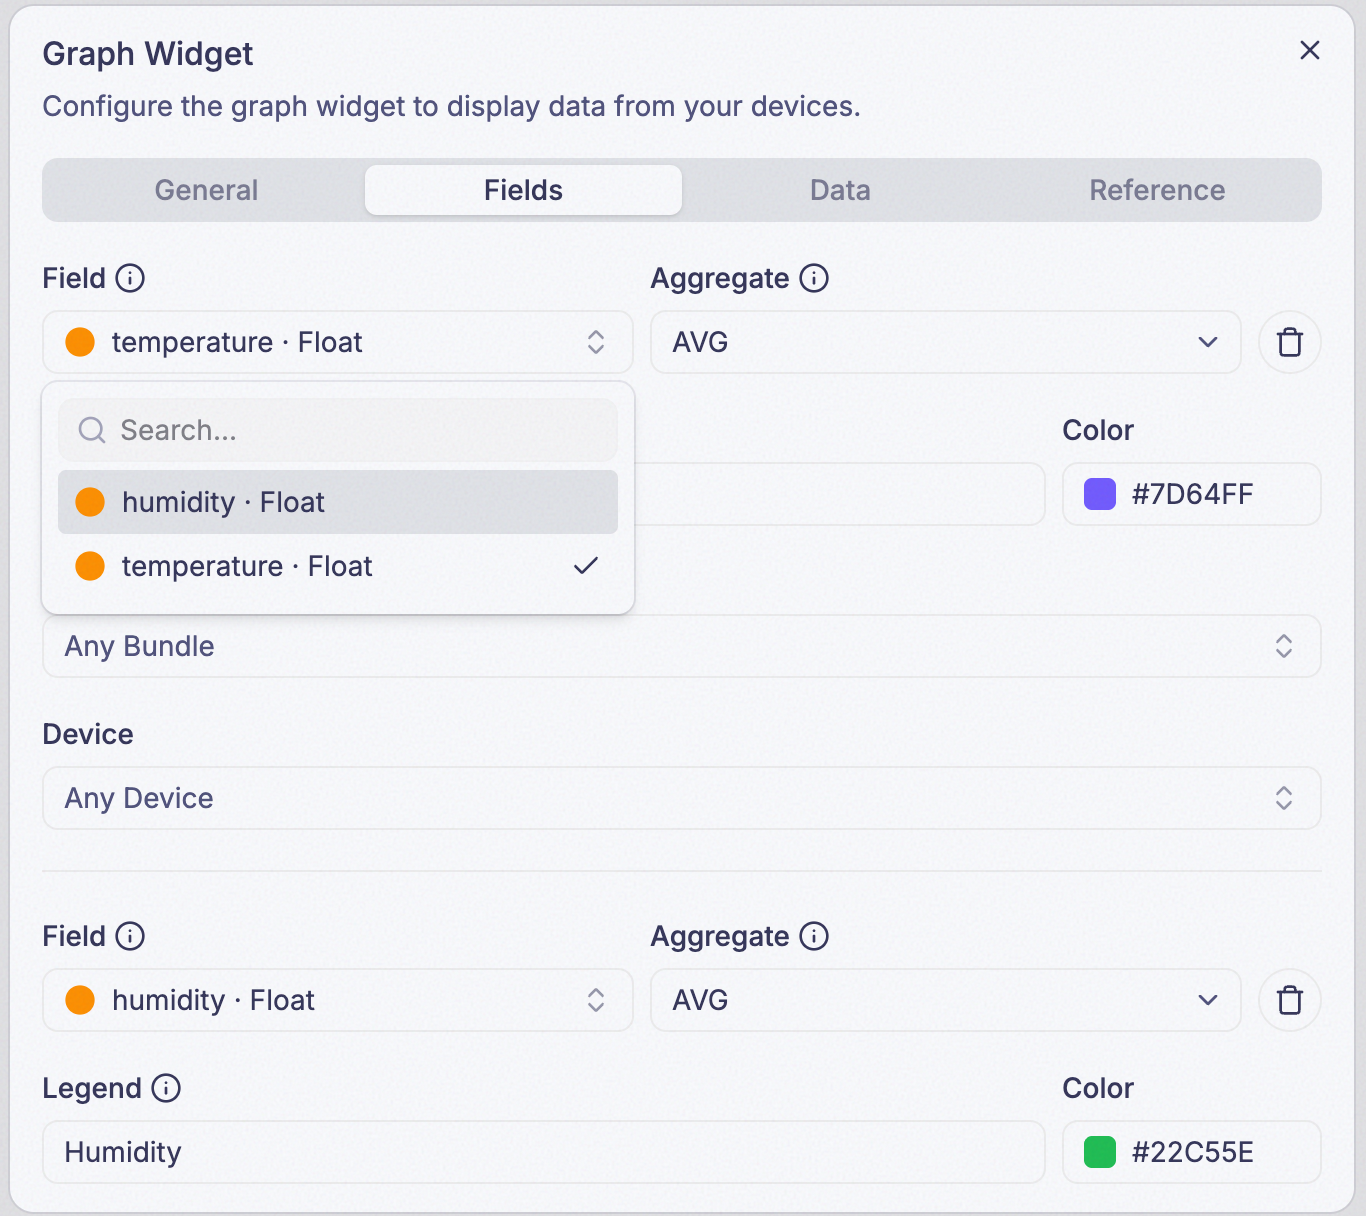The image size is (1366, 1216).
Task: Click the purple #7D64FF color swatch
Action: pos(1100,494)
